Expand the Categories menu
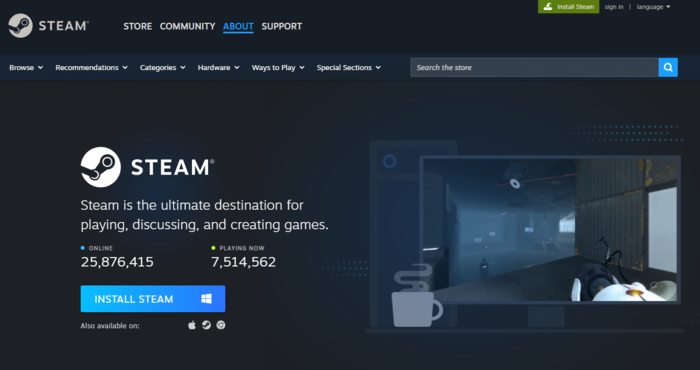The image size is (700, 370). pos(162,67)
